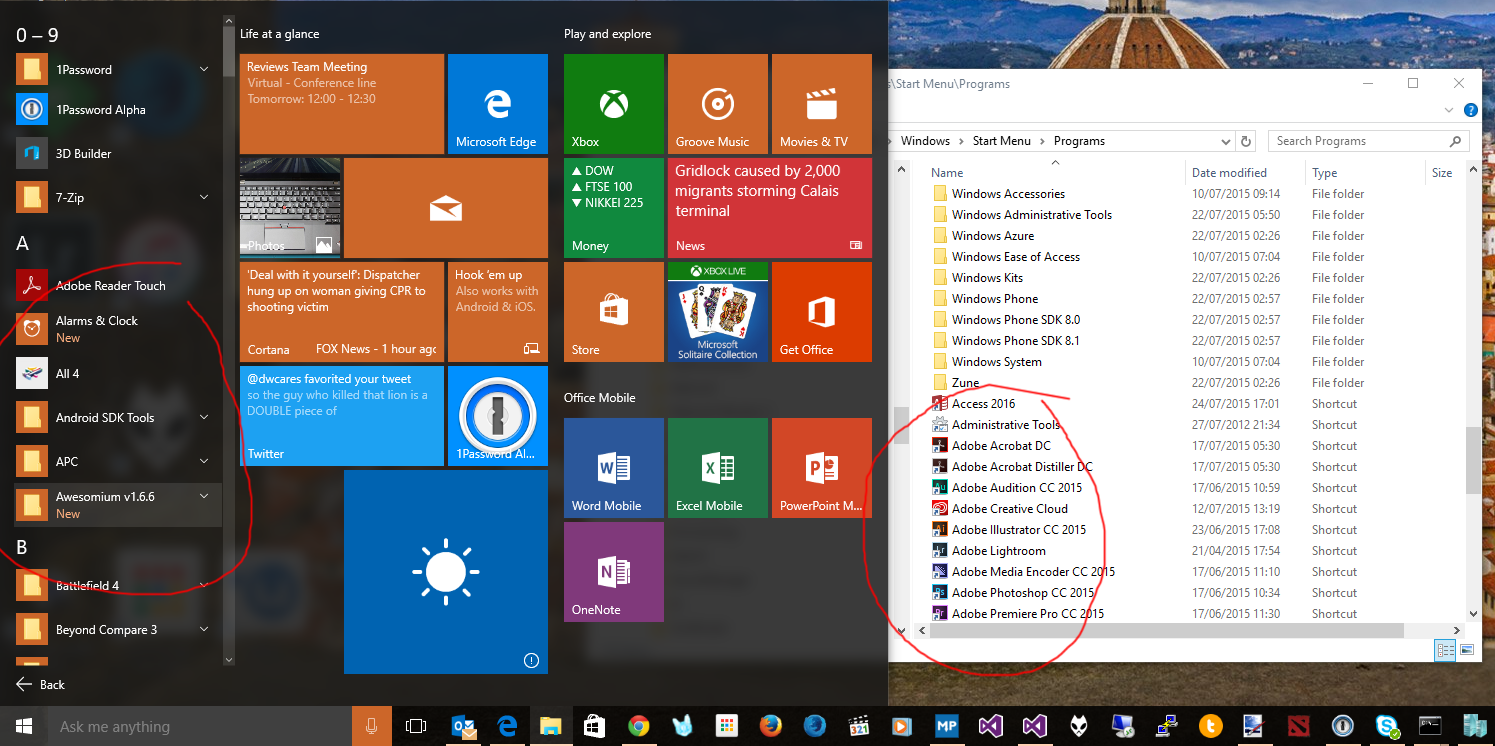The width and height of the screenshot is (1495, 746).
Task: Switch Explorer to details view
Action: tap(1445, 650)
